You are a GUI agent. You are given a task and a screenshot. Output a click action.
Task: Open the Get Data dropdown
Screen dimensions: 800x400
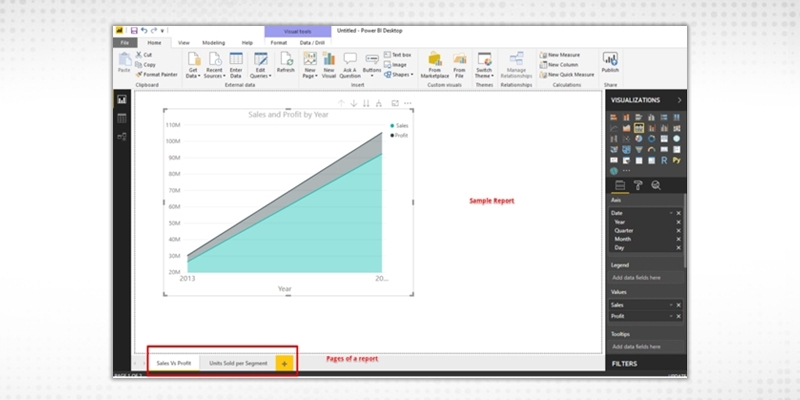[x=193, y=65]
